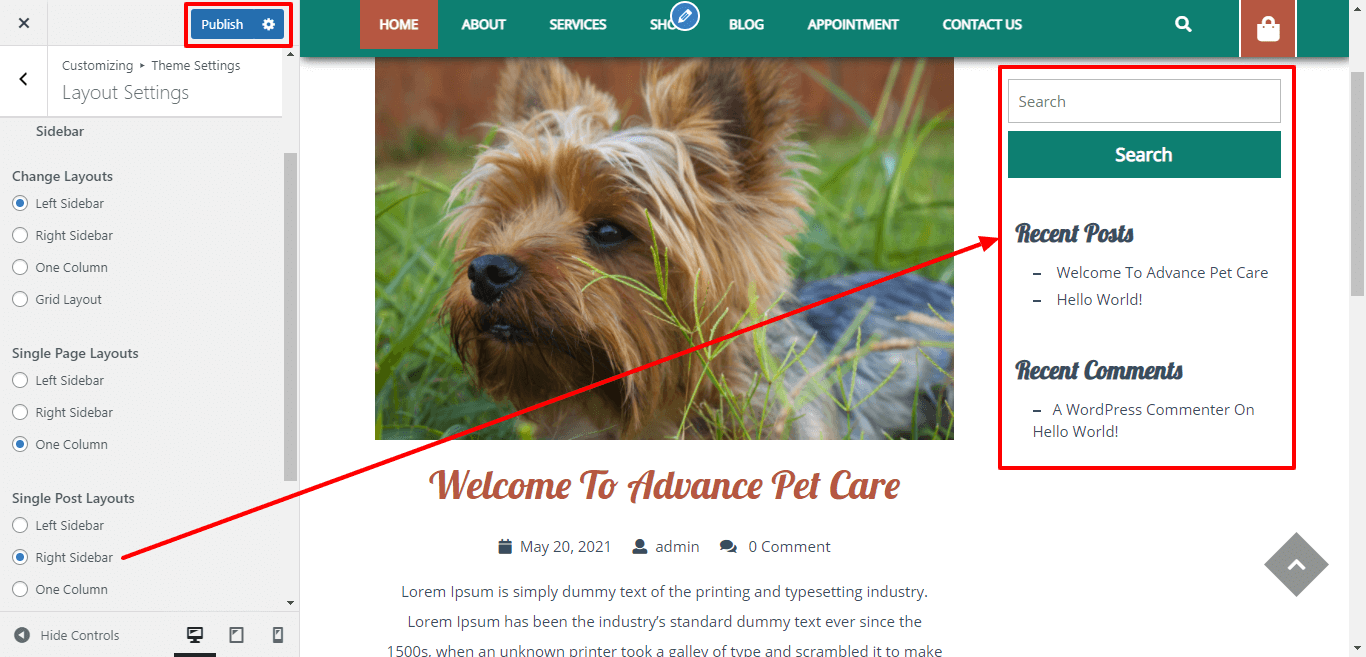
Task: Open the shopping bag cart icon
Action: coord(1268,29)
